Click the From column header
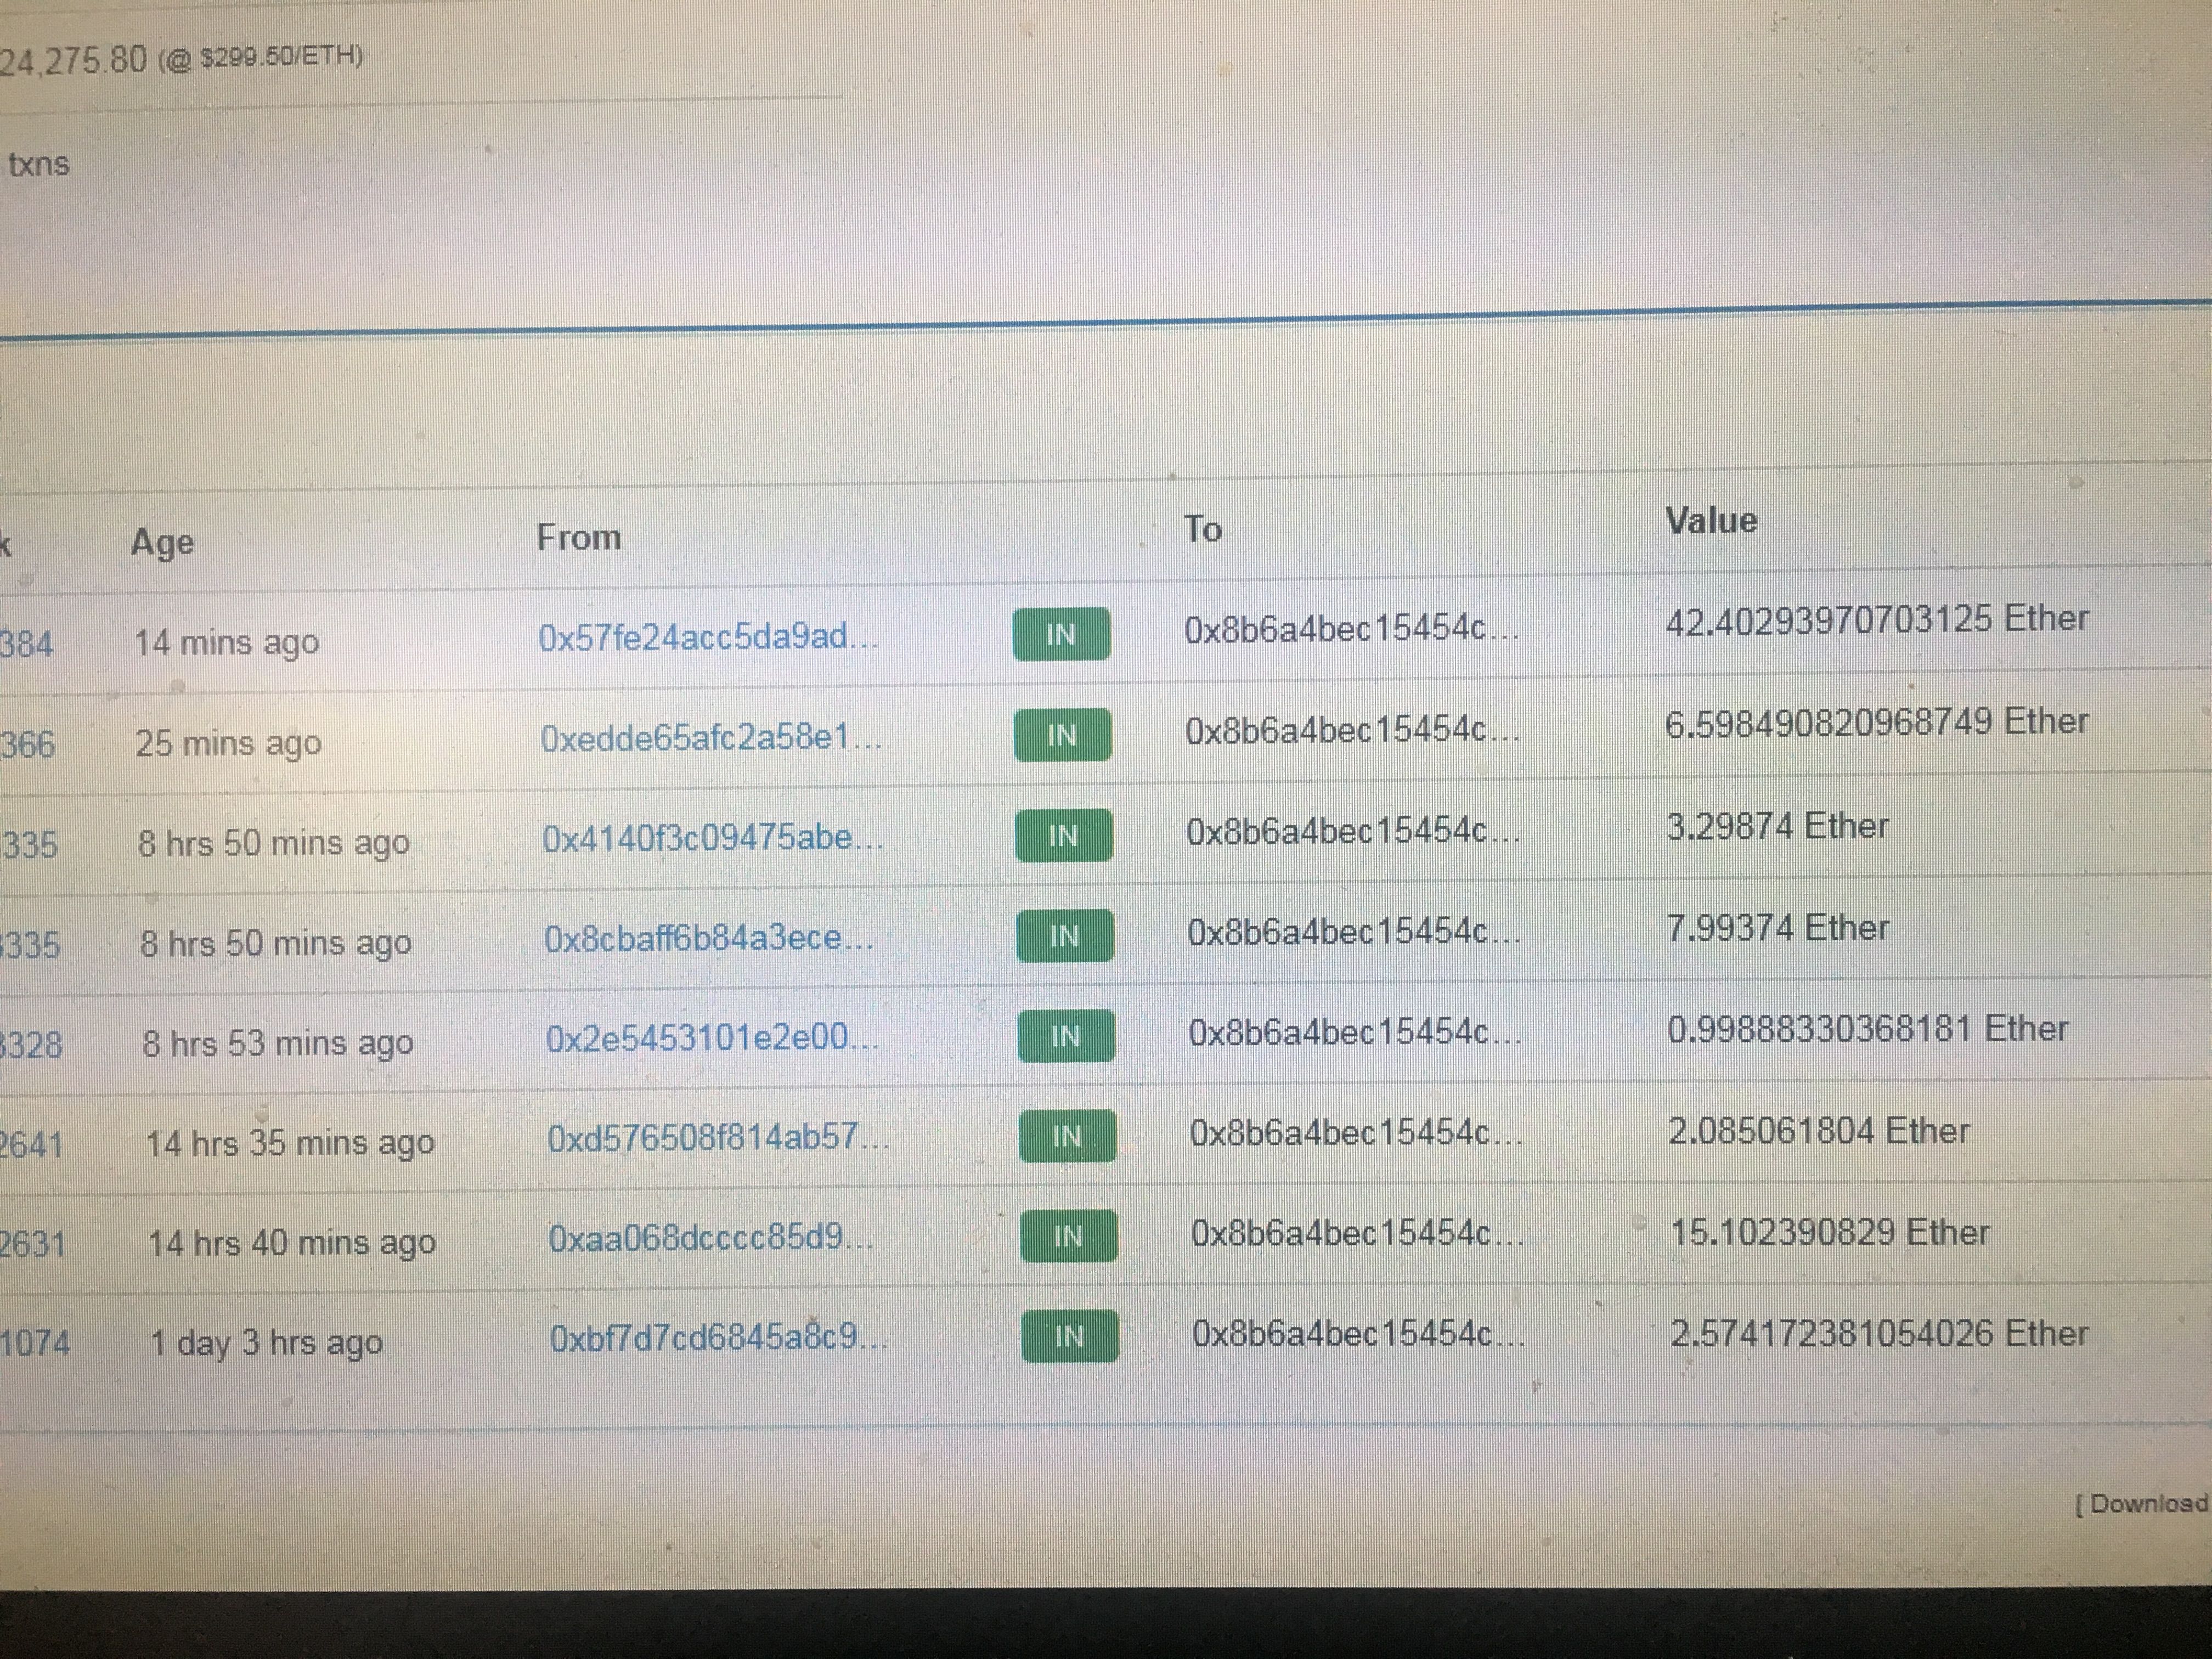The width and height of the screenshot is (2212, 1659). (x=578, y=537)
